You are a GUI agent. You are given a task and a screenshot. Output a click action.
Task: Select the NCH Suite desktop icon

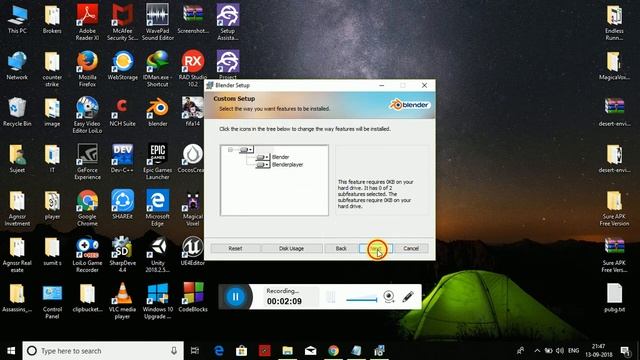click(x=122, y=112)
